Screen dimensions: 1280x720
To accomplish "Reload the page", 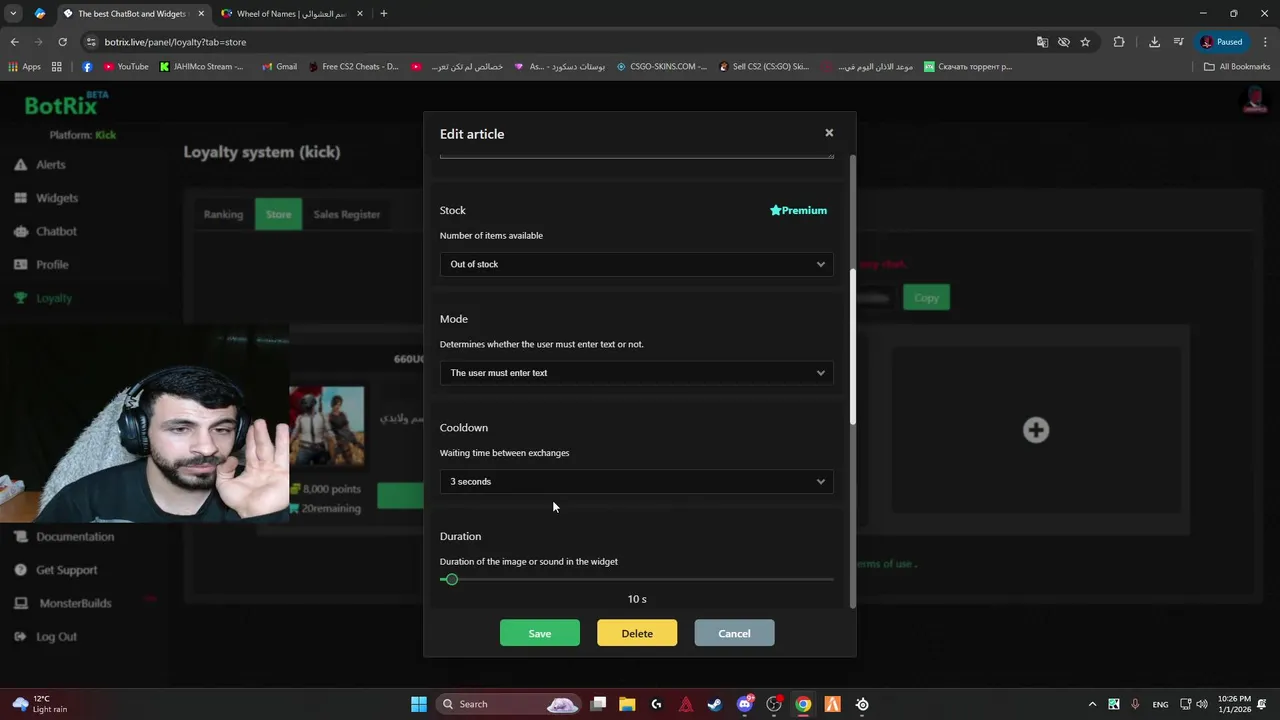I will coord(62,42).
